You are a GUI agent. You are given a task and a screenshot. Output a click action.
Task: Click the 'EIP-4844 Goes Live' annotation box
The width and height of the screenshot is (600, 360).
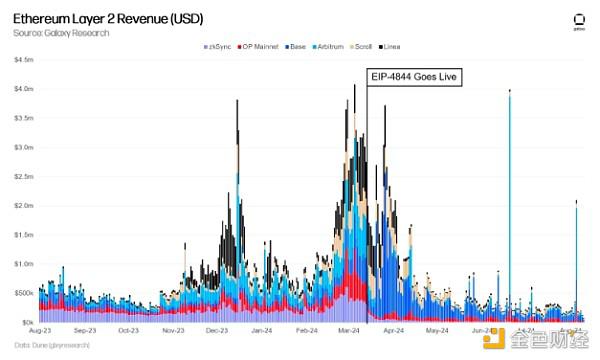(x=414, y=77)
